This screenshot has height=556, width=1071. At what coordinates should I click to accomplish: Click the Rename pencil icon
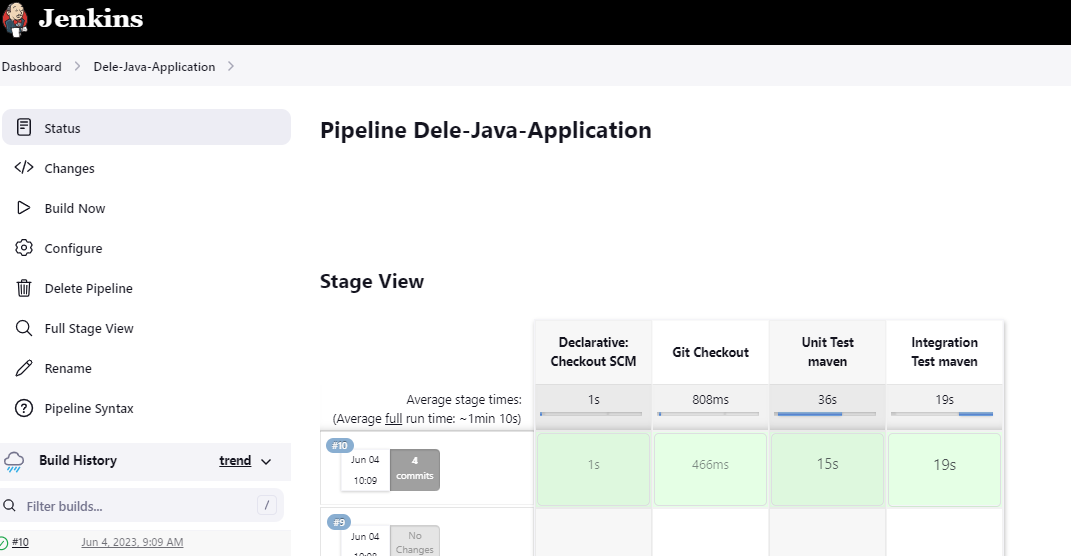(25, 368)
